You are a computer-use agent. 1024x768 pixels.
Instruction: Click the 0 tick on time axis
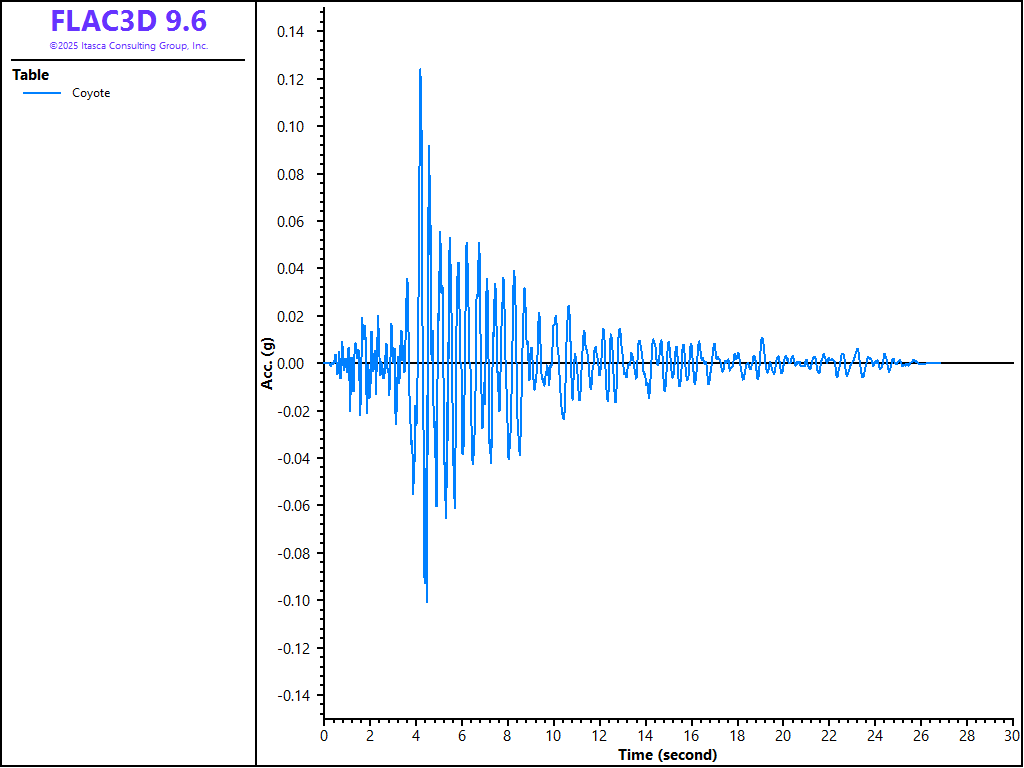324,736
